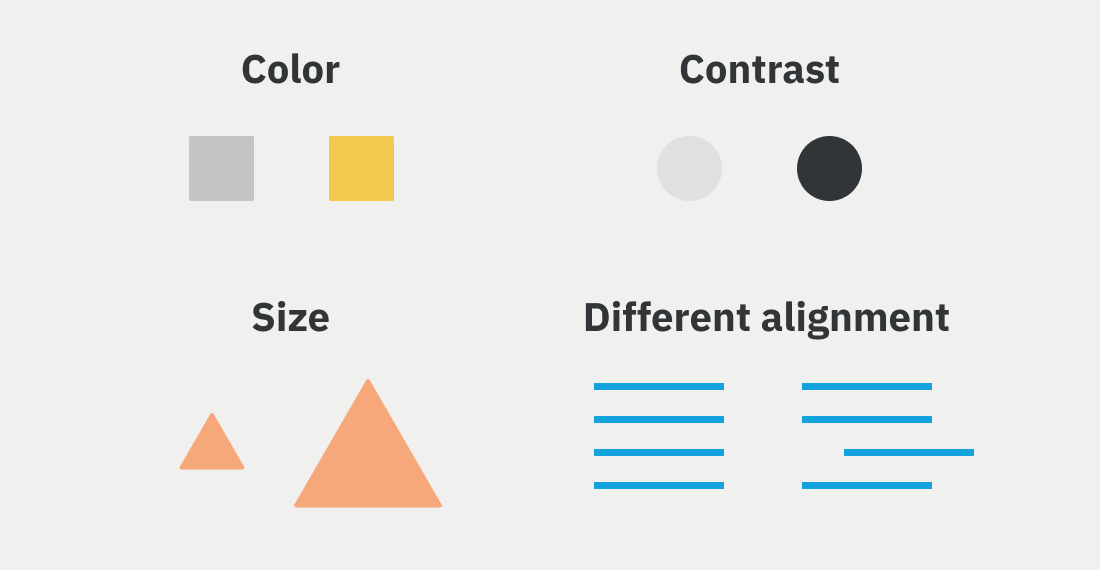
Task: Click the word "alignment" in the heading
Action: click(855, 320)
